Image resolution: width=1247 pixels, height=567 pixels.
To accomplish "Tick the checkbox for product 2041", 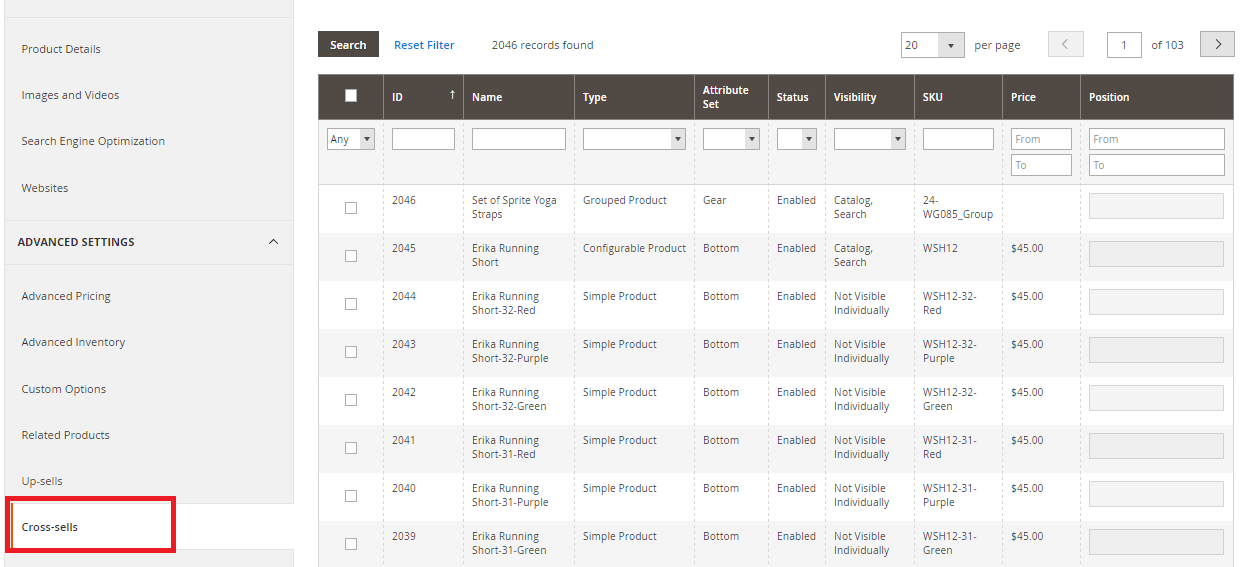I will point(351,448).
